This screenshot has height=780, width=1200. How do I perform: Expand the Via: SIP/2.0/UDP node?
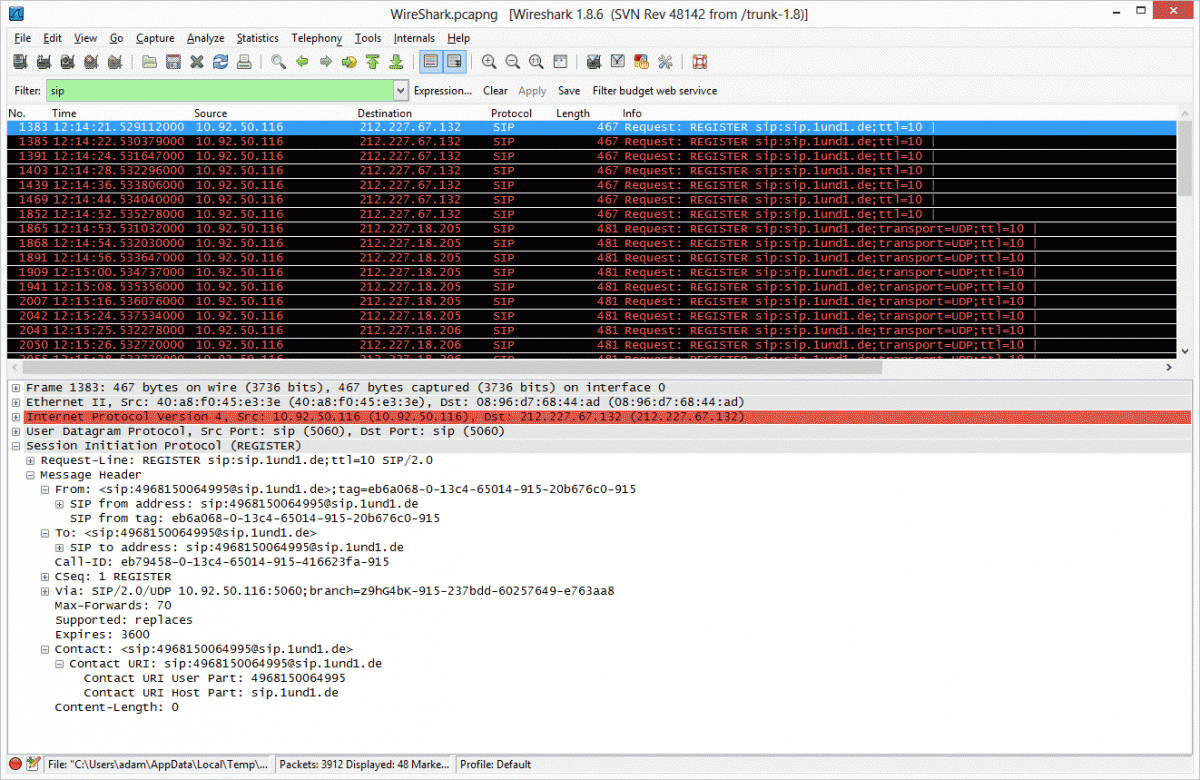click(45, 591)
